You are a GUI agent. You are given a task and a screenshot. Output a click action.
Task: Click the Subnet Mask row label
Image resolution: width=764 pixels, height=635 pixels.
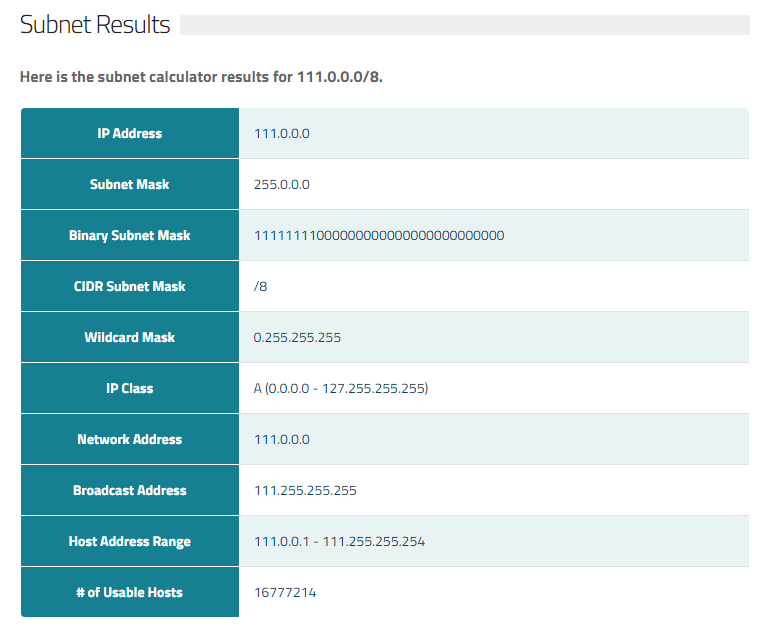tap(129, 185)
